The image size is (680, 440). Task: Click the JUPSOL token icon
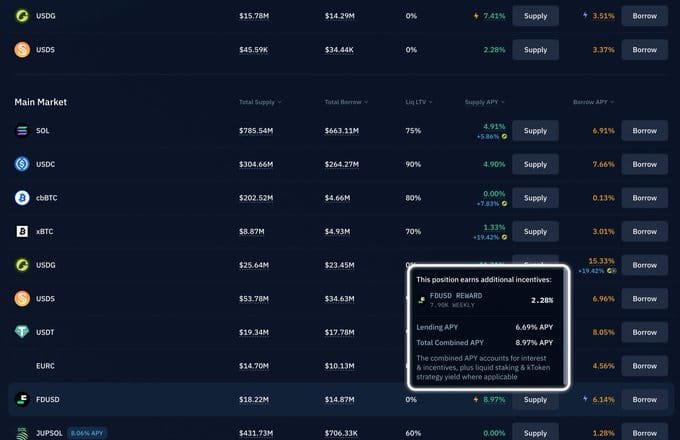[x=22, y=433]
